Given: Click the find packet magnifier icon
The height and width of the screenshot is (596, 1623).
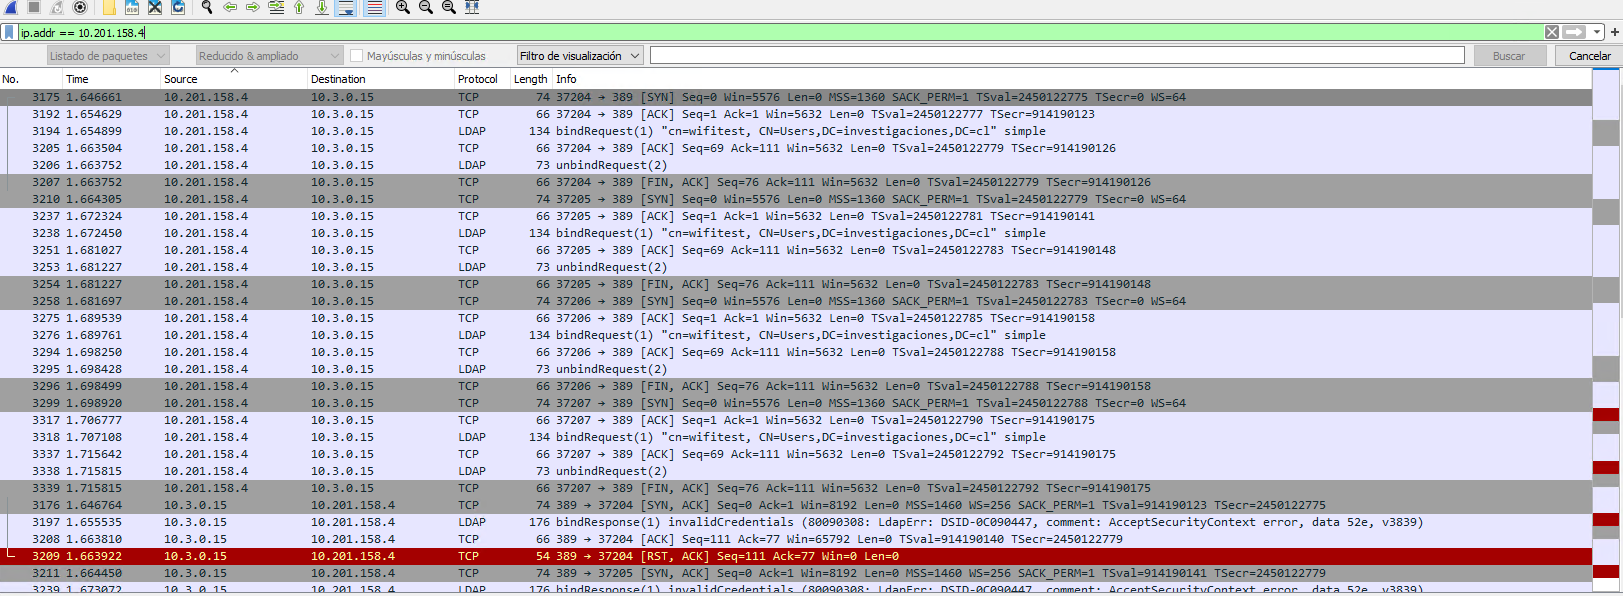Looking at the screenshot, I should (x=207, y=7).
